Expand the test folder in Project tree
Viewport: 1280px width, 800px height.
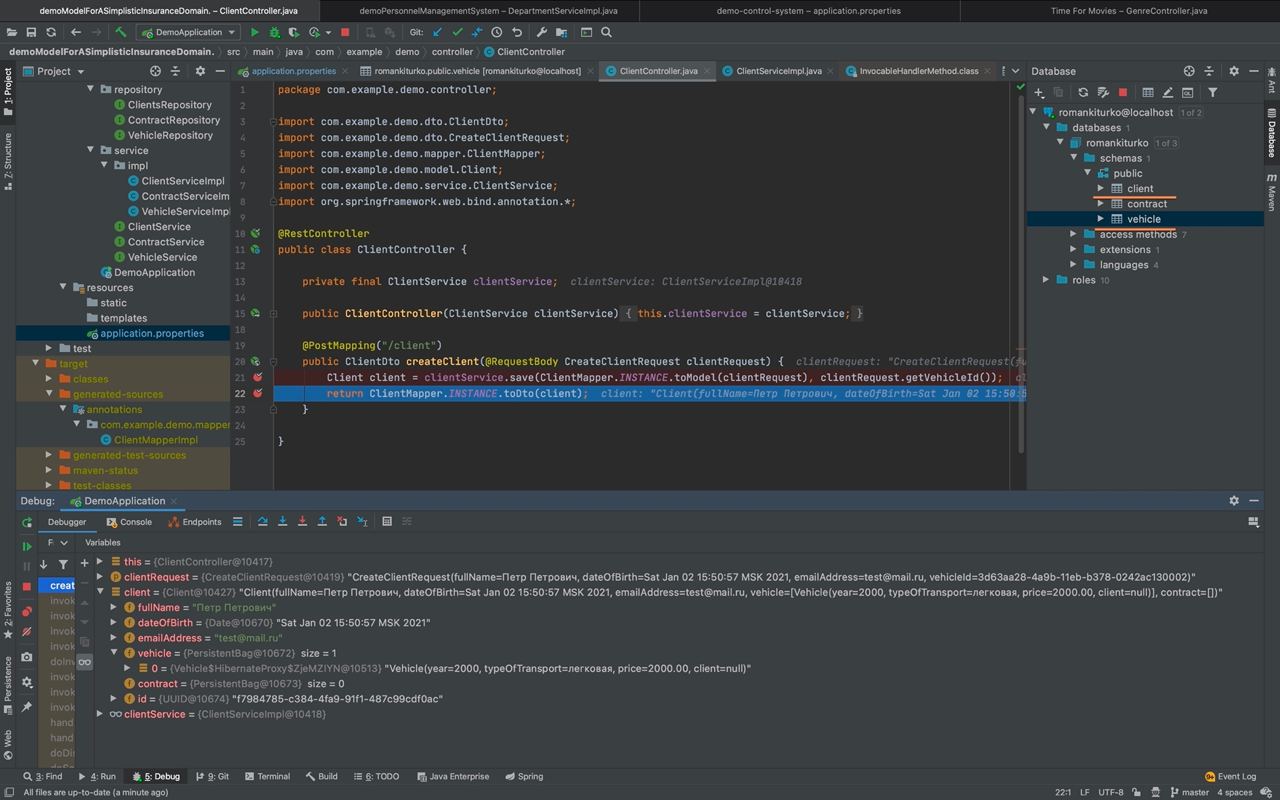[x=49, y=348]
